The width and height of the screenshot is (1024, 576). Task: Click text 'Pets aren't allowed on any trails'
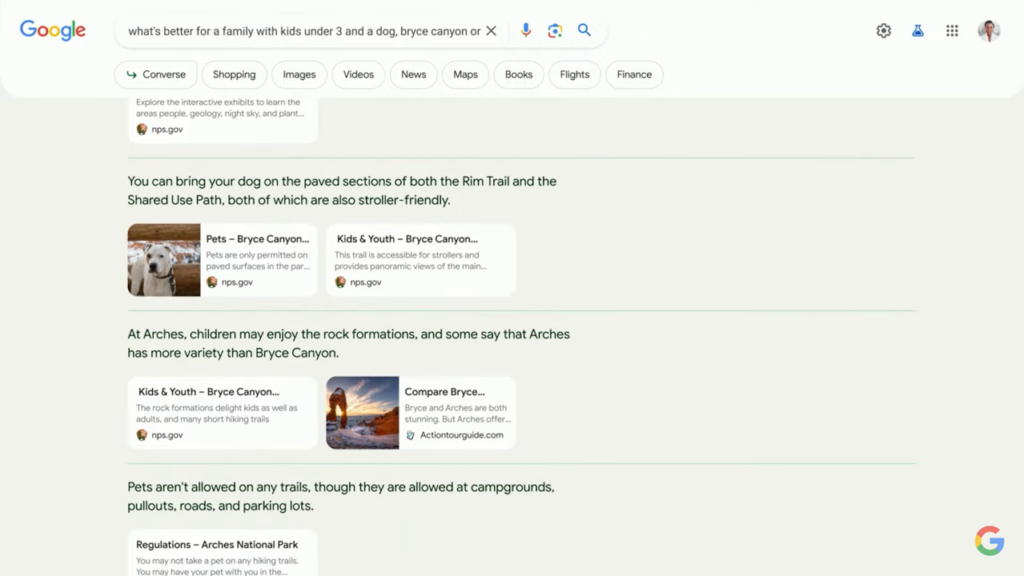coord(340,496)
